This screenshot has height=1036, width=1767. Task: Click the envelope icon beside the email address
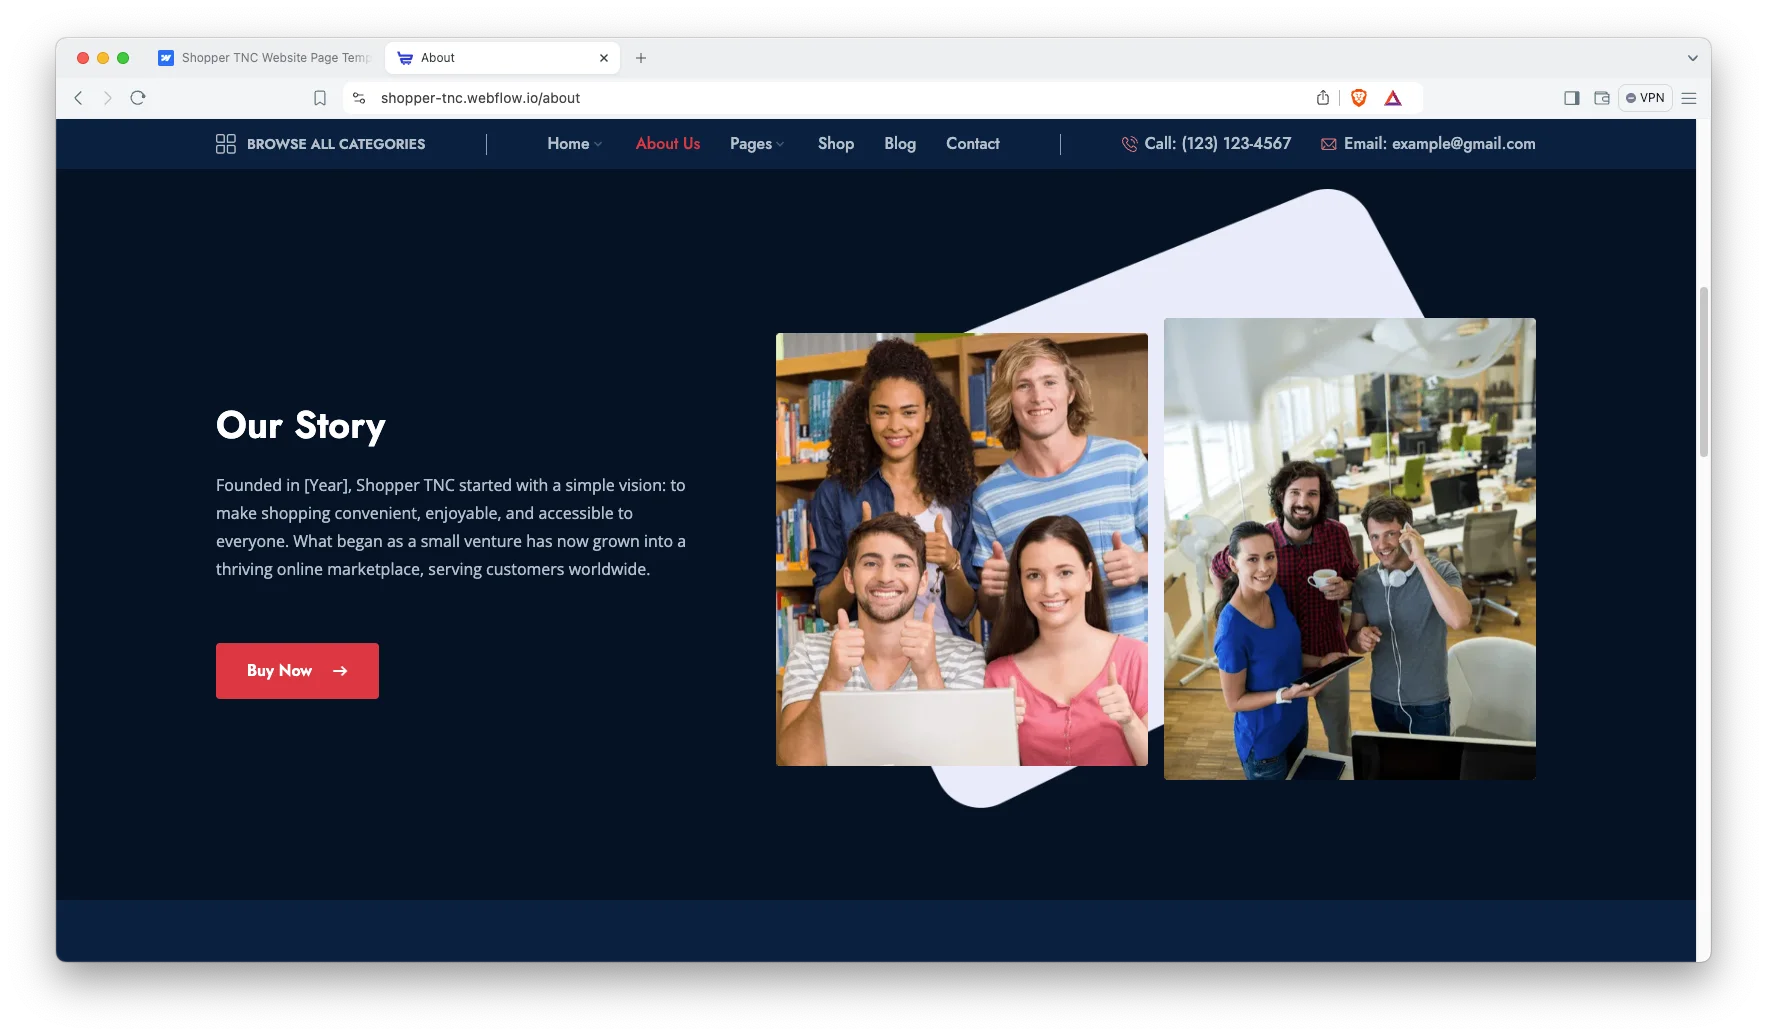[x=1328, y=144]
